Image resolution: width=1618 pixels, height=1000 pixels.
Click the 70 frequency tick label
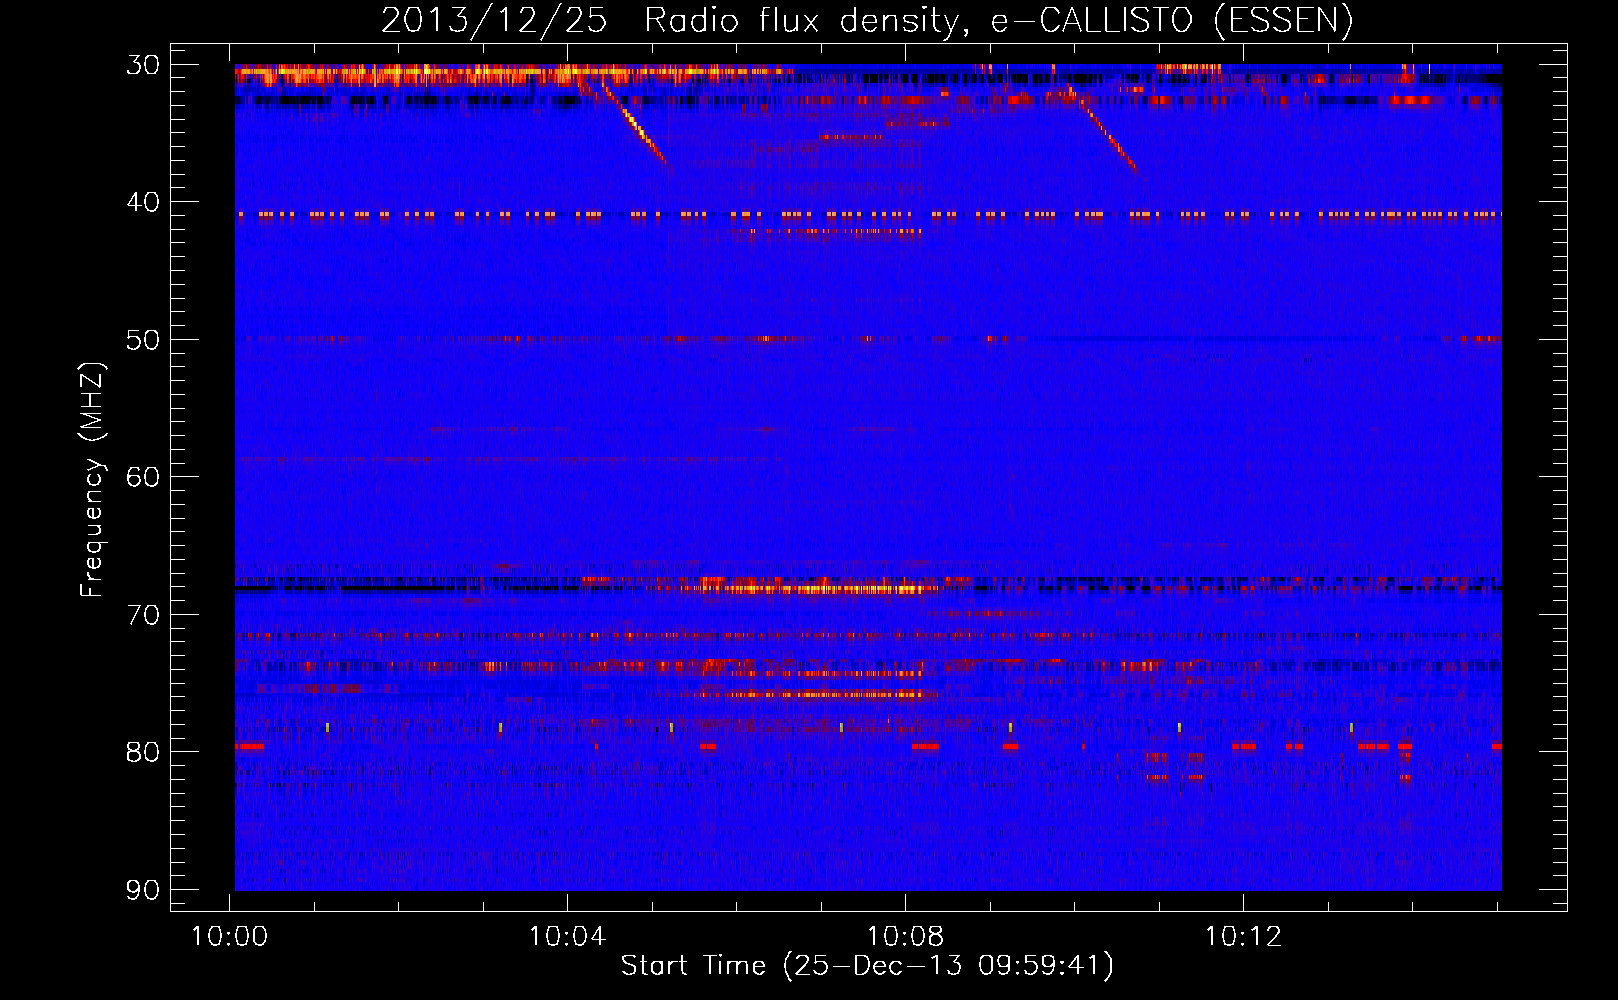pos(143,614)
